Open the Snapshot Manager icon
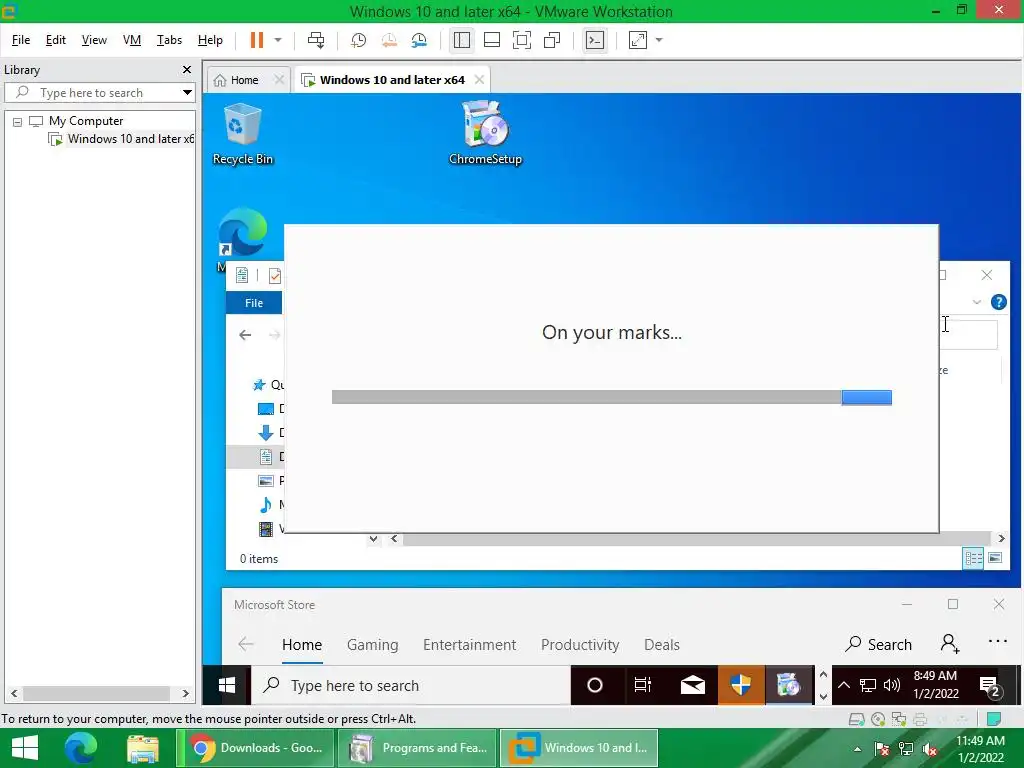This screenshot has height=768, width=1024. pos(419,40)
